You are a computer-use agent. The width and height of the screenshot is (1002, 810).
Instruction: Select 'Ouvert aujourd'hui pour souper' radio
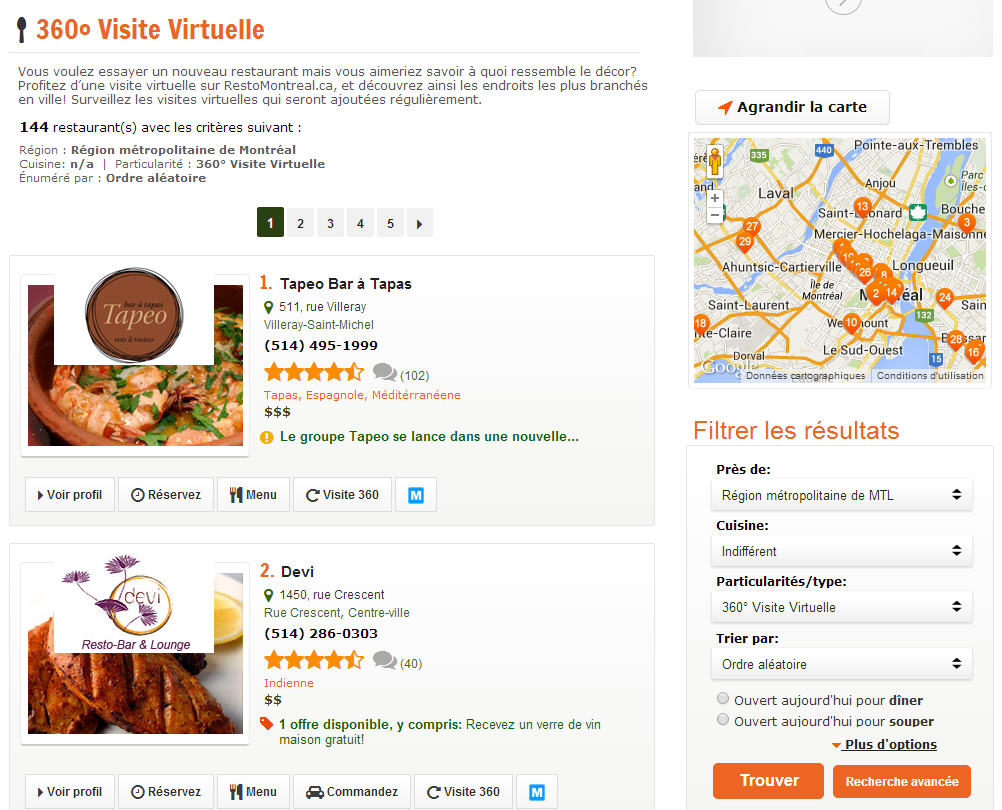[723, 719]
